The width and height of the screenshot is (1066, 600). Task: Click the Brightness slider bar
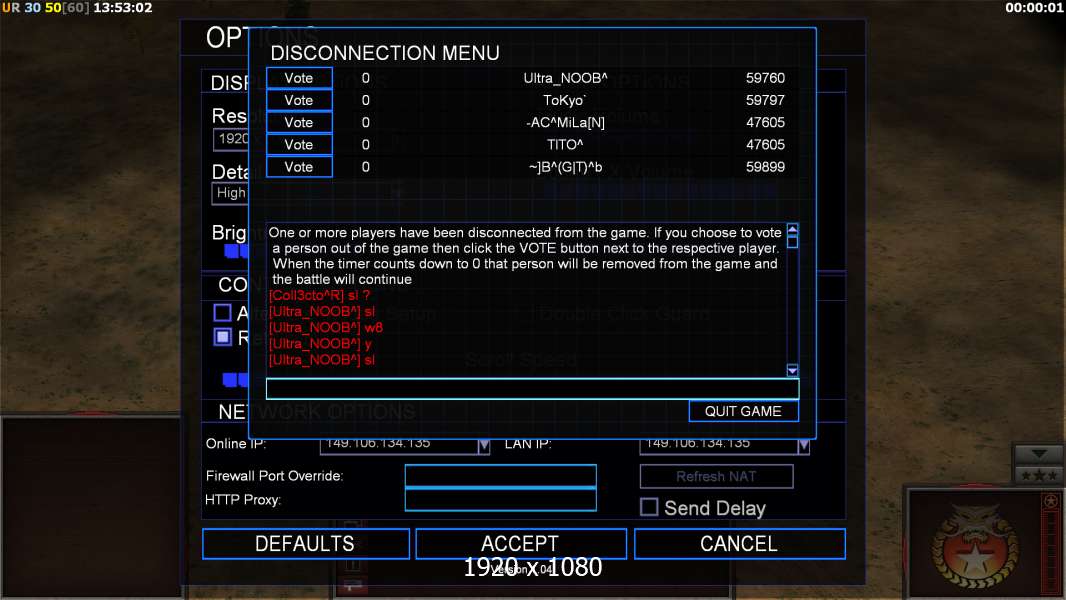tap(237, 251)
